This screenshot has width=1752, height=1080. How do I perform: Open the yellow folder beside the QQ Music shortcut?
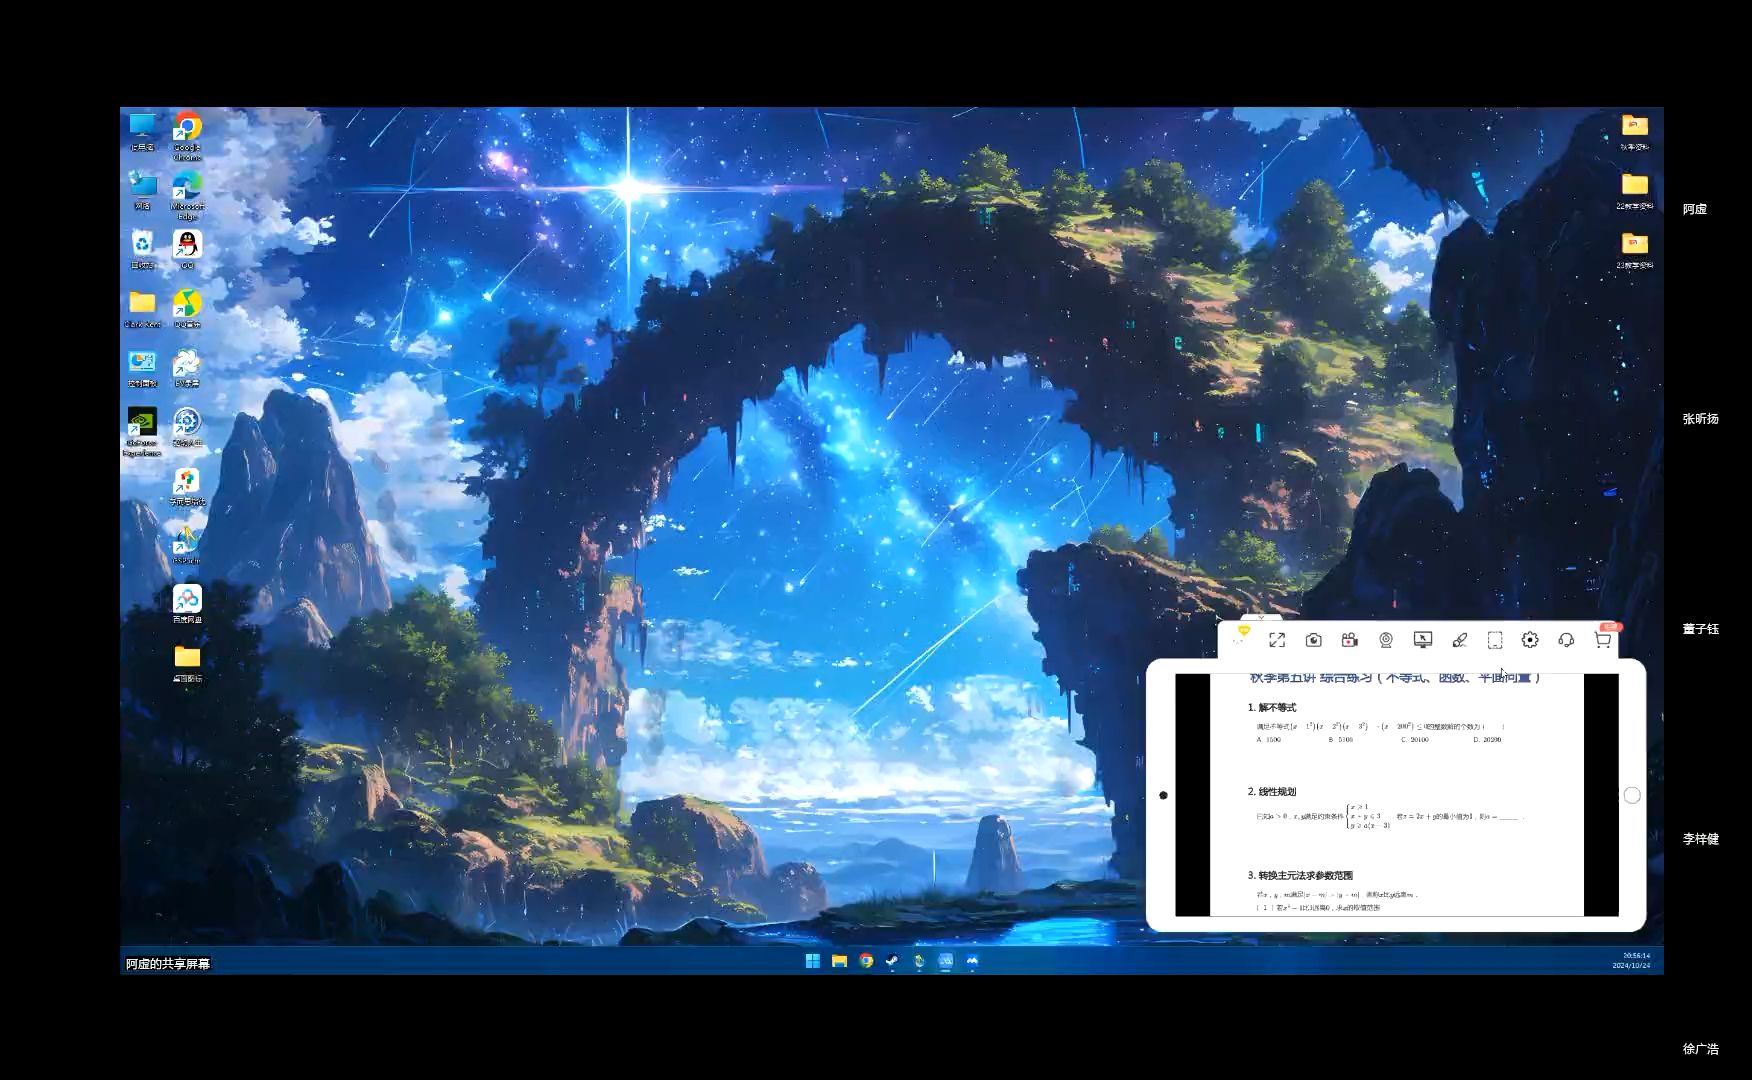[143, 308]
